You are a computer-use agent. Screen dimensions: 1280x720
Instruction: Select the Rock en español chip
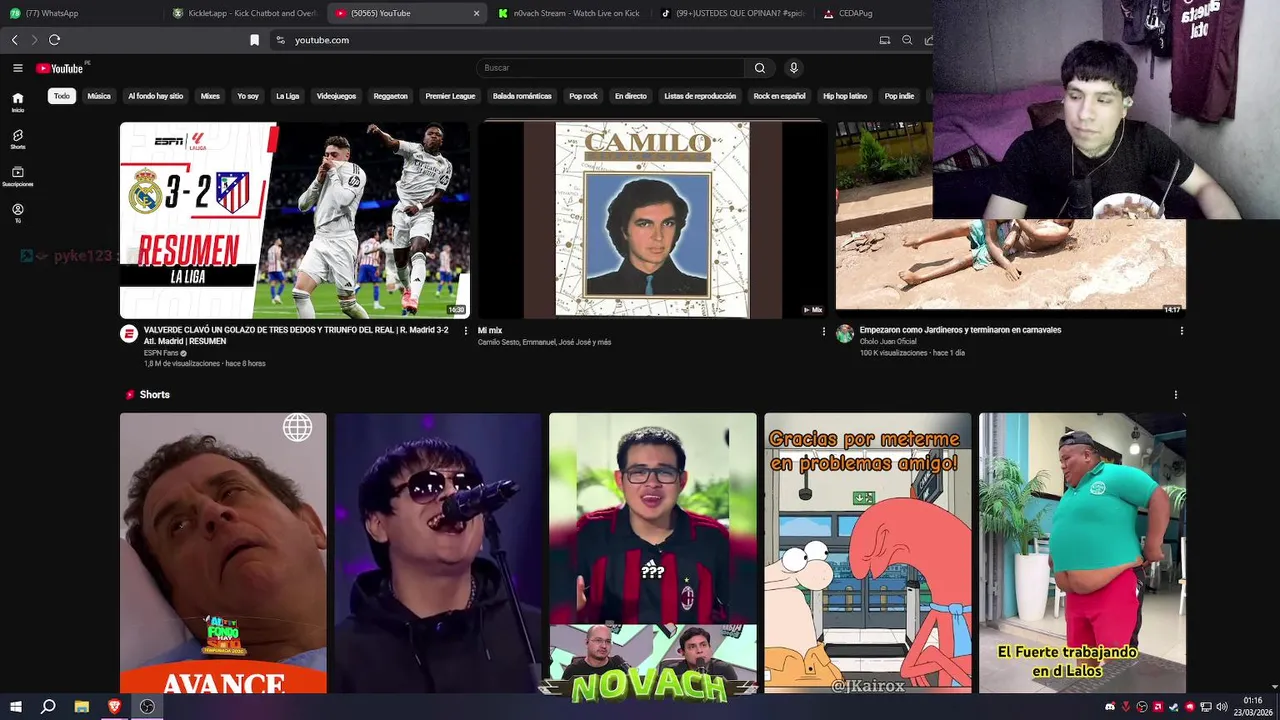tap(779, 96)
